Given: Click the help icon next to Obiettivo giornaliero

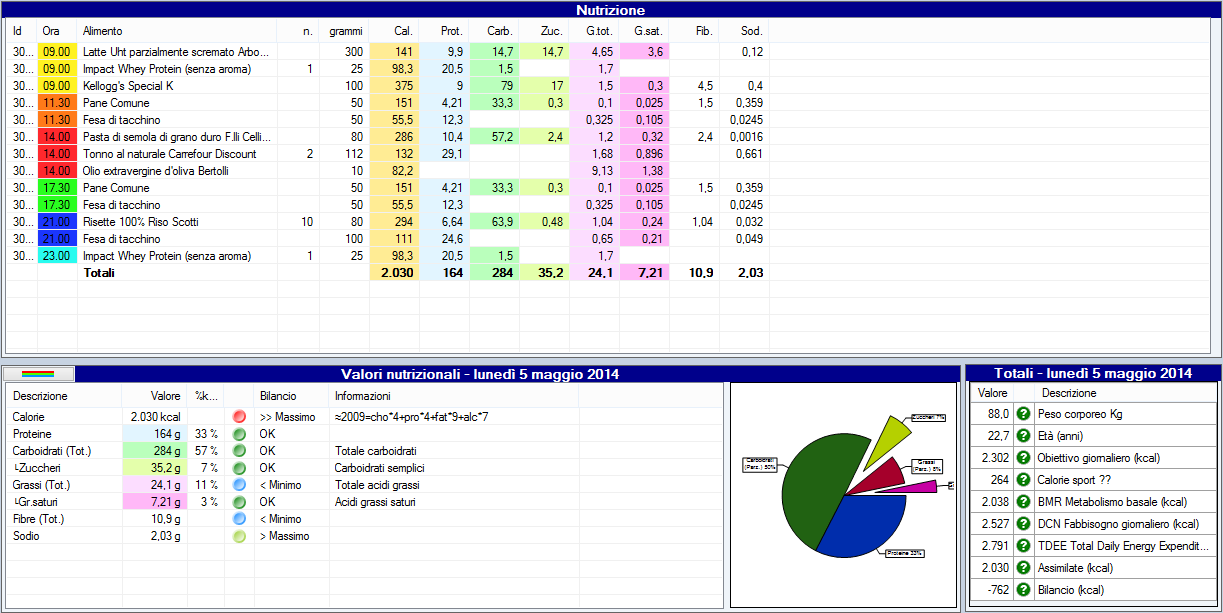Looking at the screenshot, I should point(1023,458).
